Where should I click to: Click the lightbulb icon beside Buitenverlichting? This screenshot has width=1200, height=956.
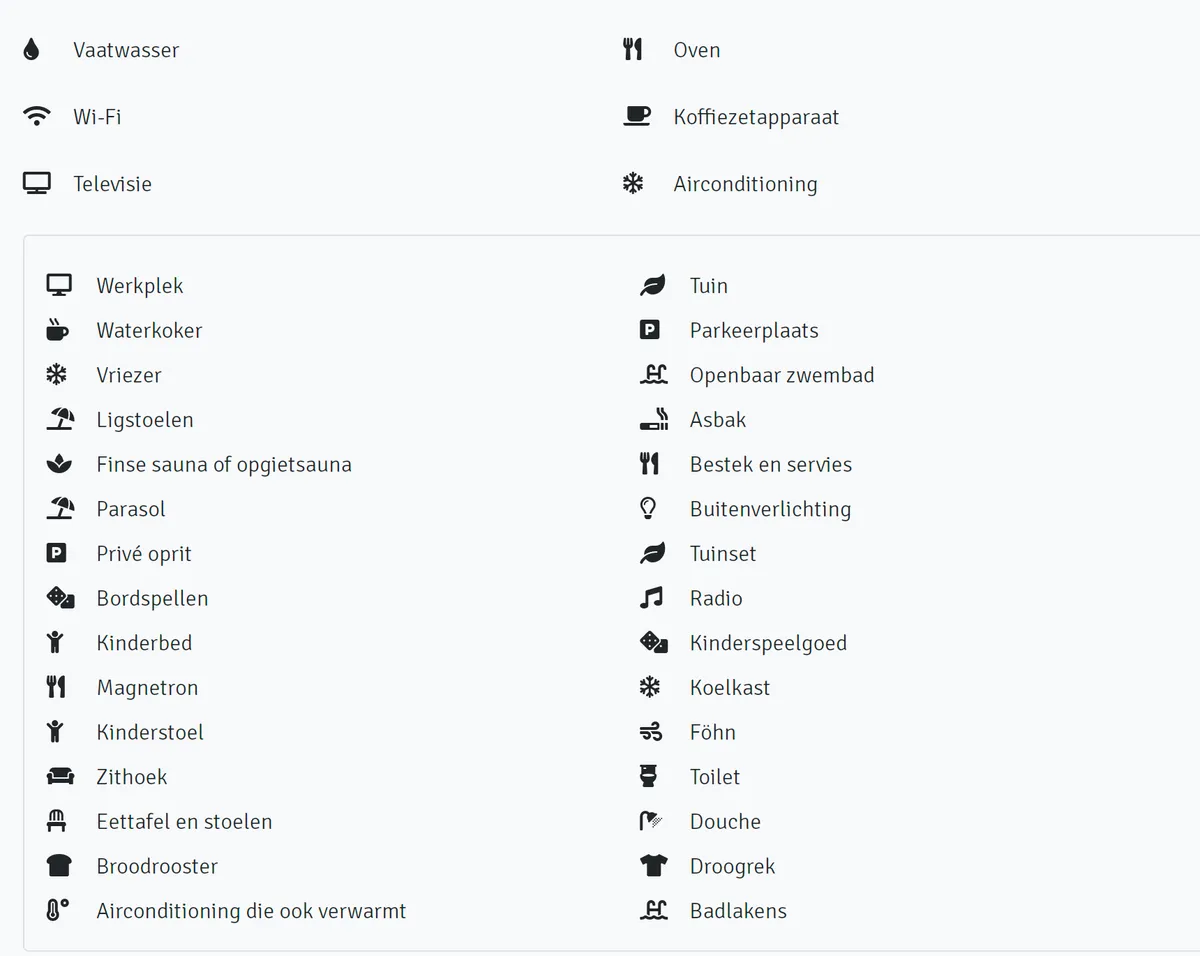click(x=649, y=509)
